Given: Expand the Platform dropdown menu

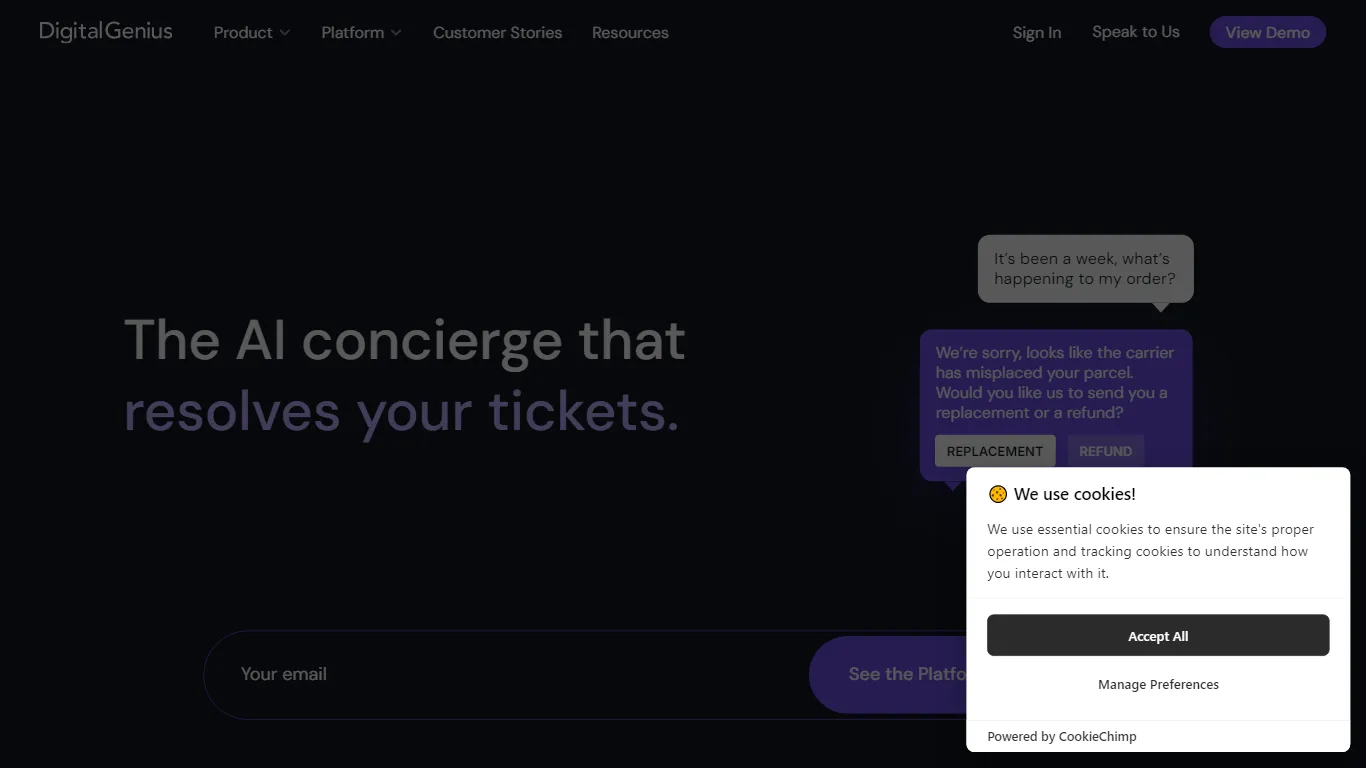Looking at the screenshot, I should 361,33.
